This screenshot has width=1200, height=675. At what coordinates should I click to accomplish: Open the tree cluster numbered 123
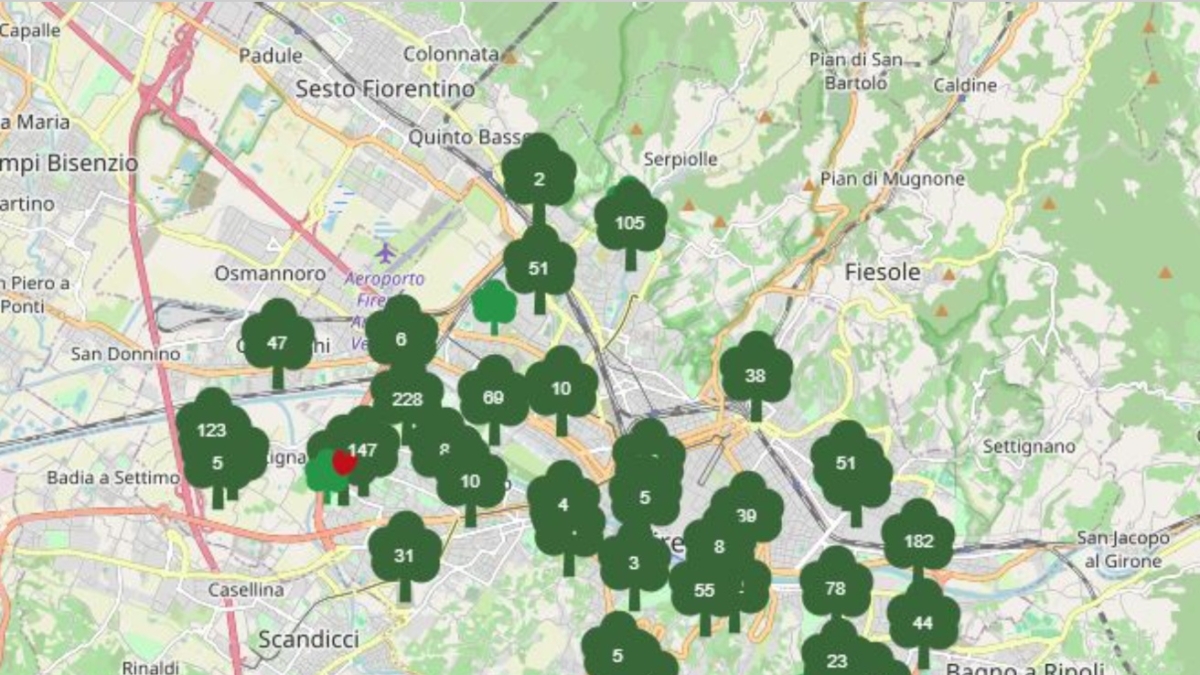click(213, 430)
